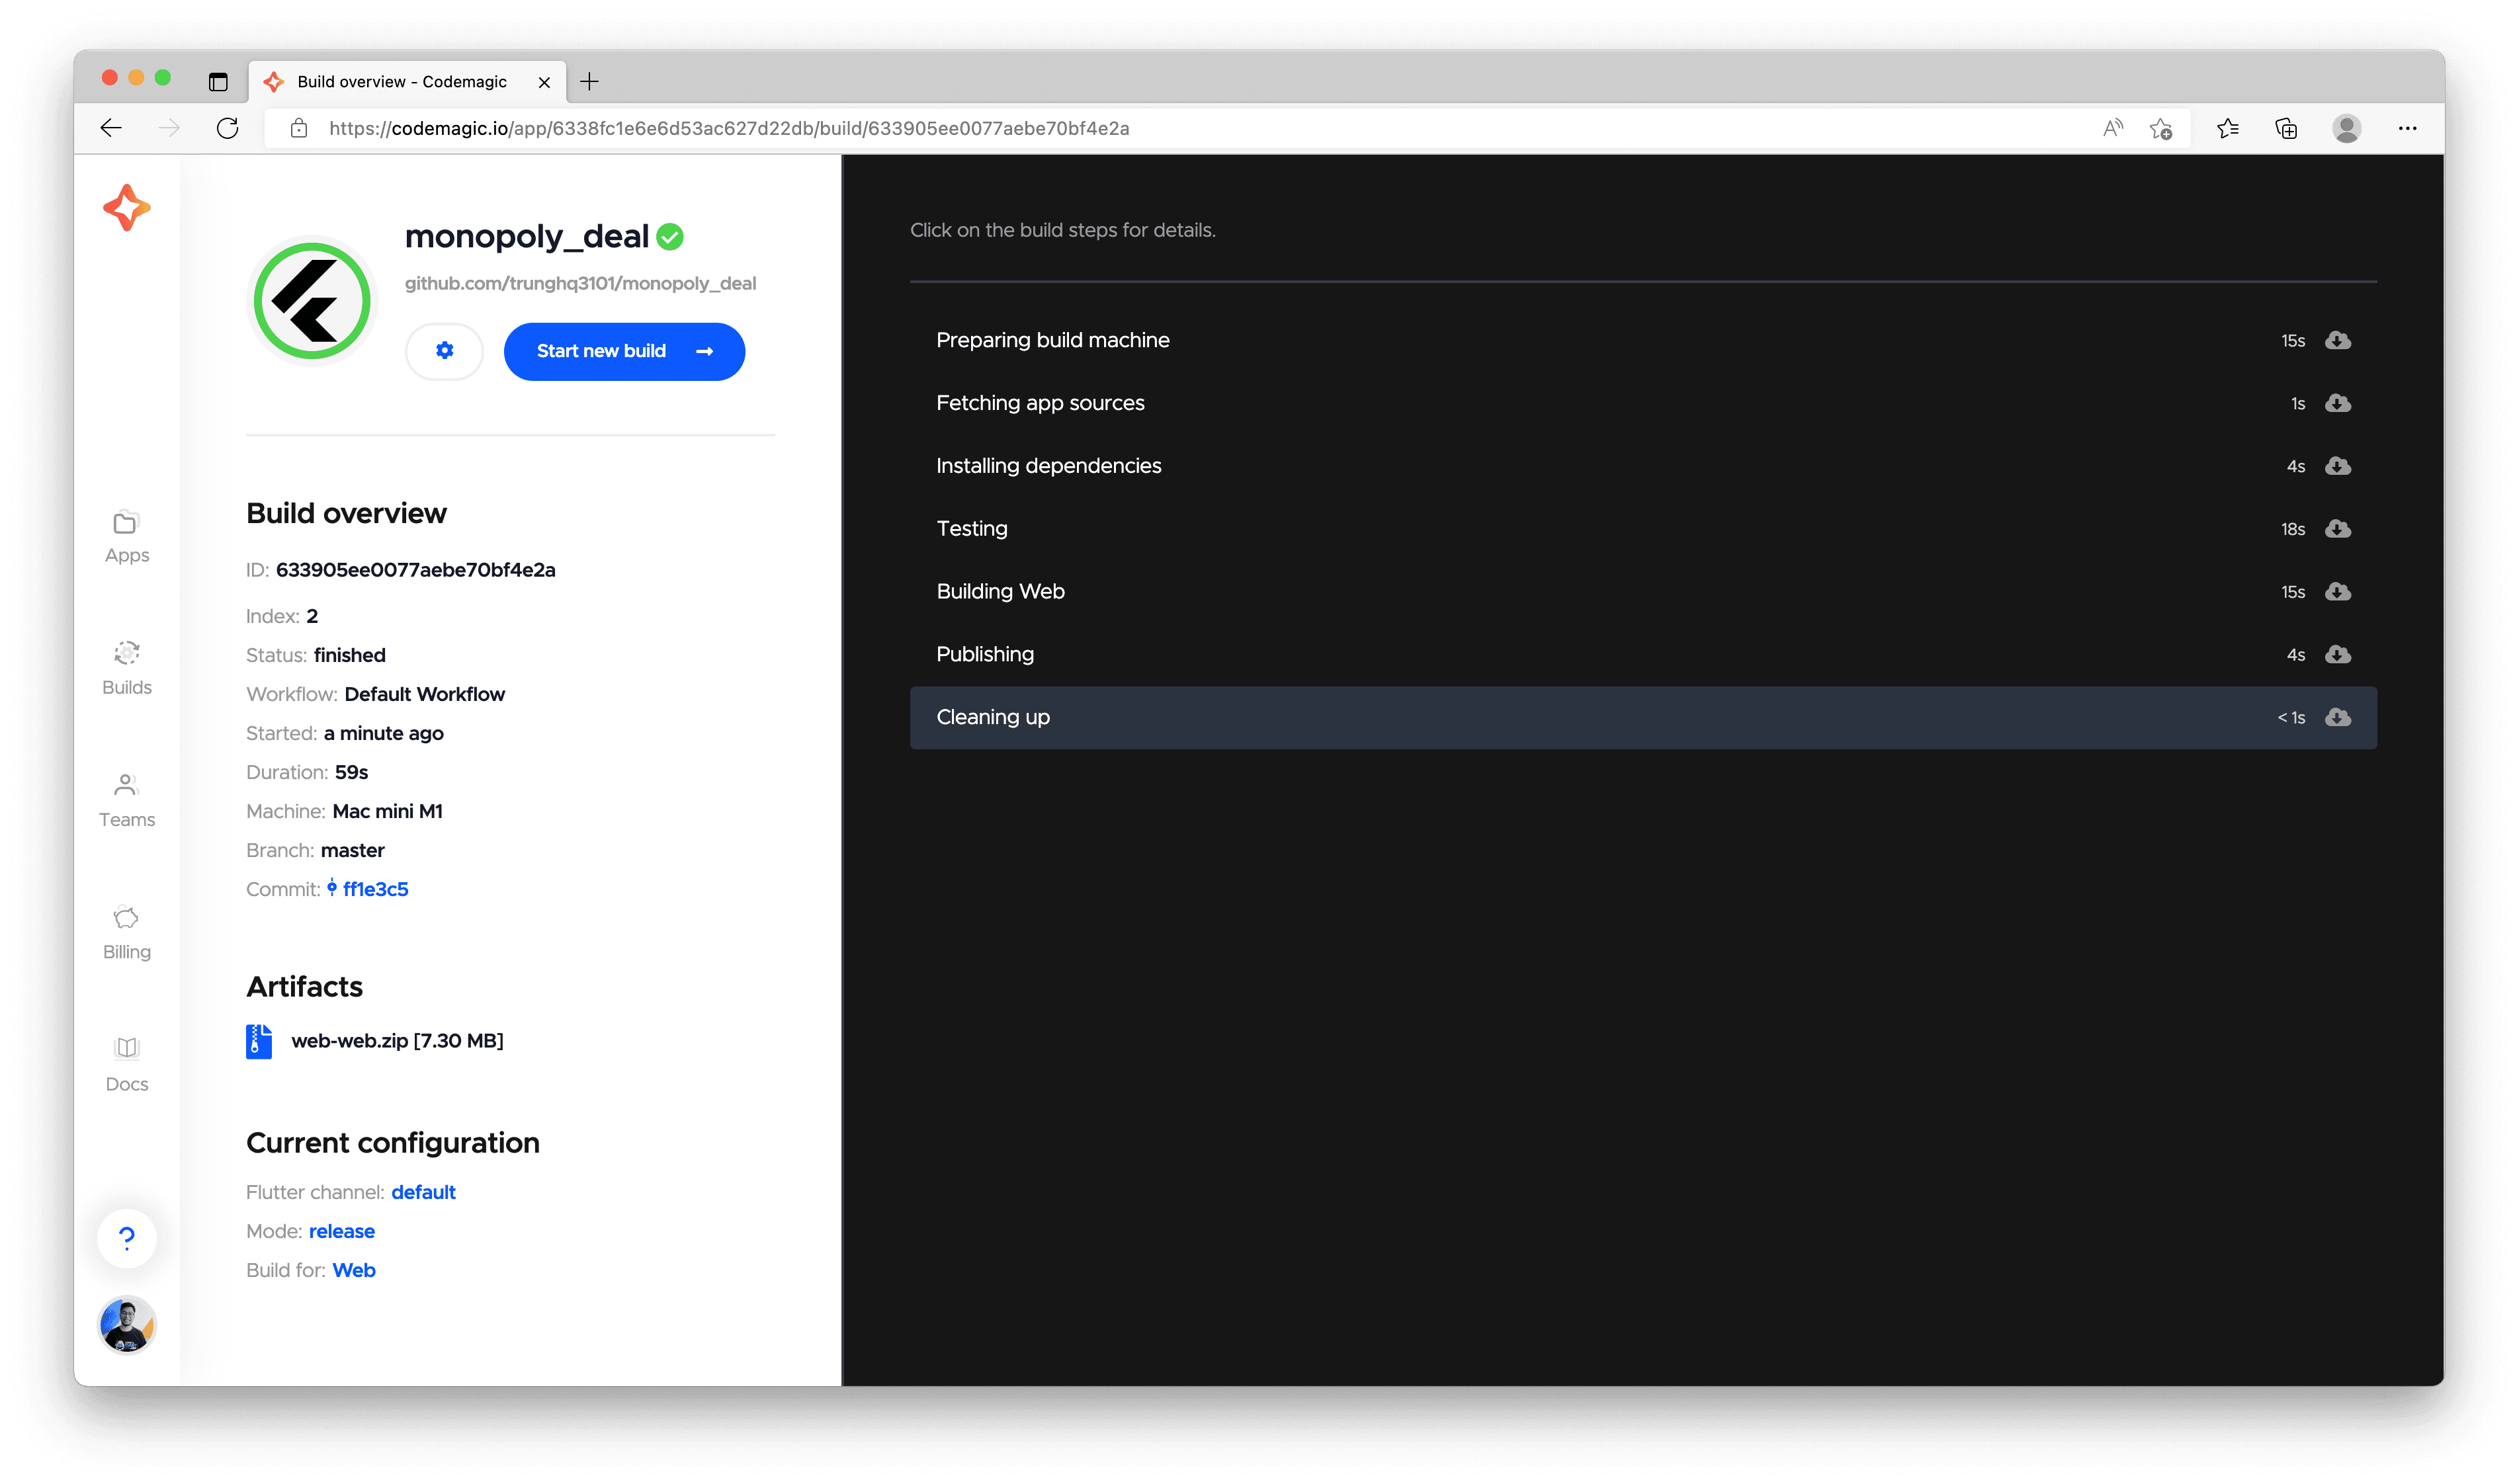Click the default Flutter channel link

423,1192
